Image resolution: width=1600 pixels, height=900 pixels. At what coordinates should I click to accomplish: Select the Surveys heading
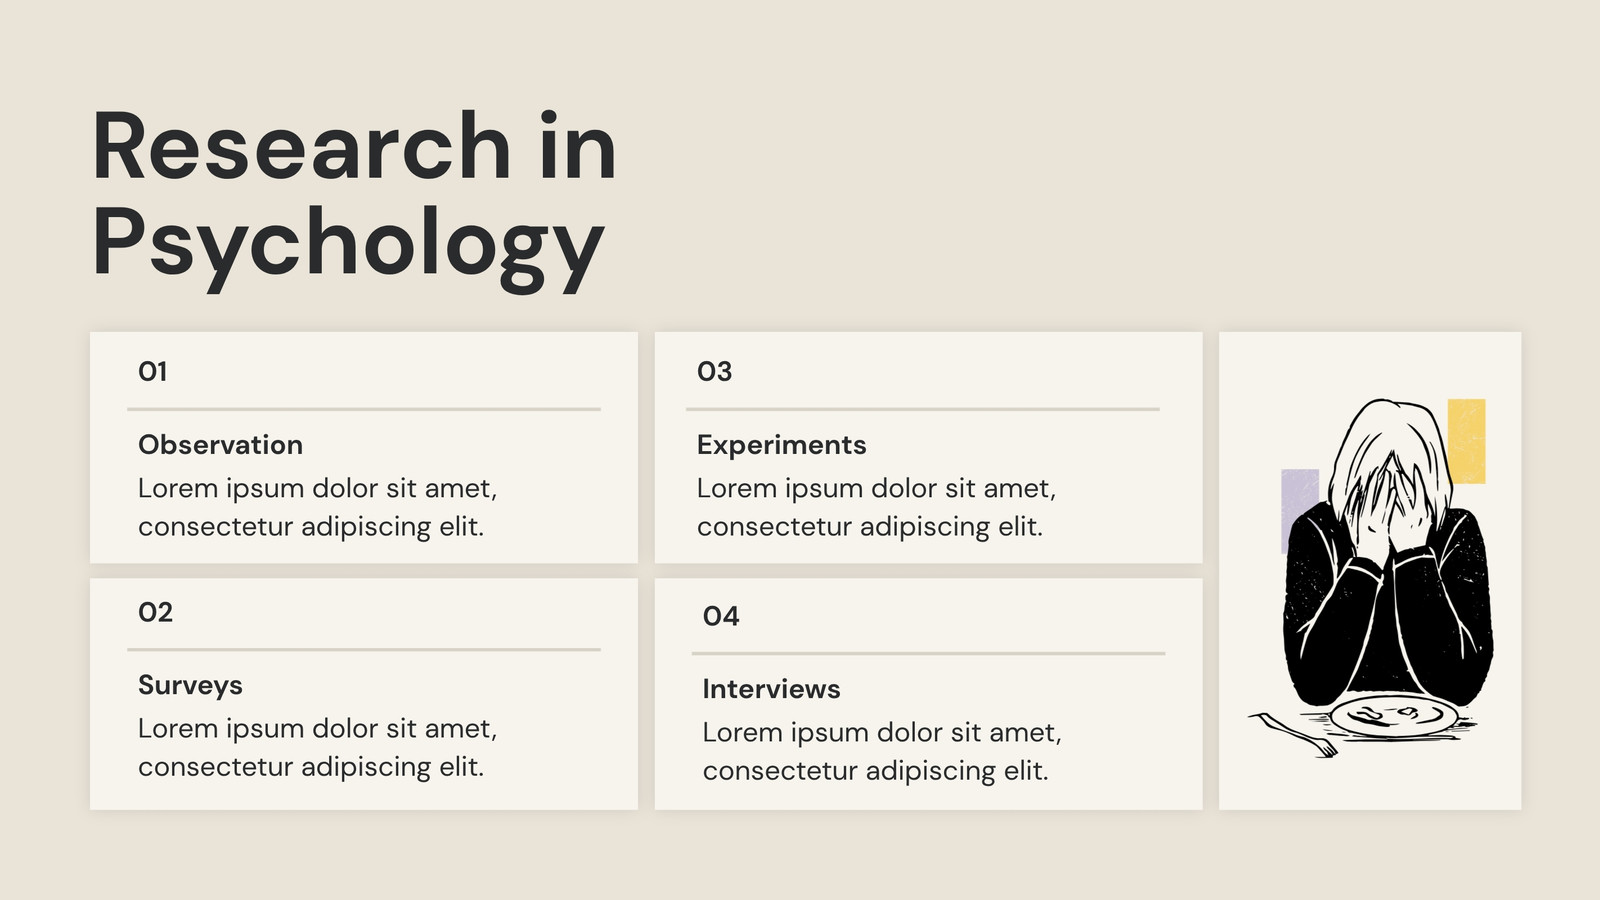(x=190, y=685)
